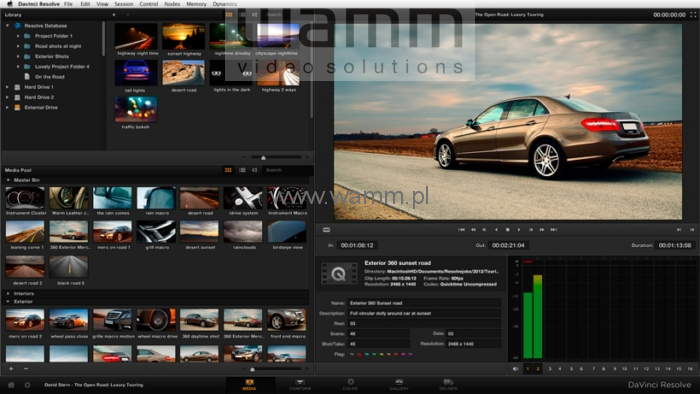
Task: Toggle fullscreen viewer icon beside the timecode
Action: pos(693,15)
